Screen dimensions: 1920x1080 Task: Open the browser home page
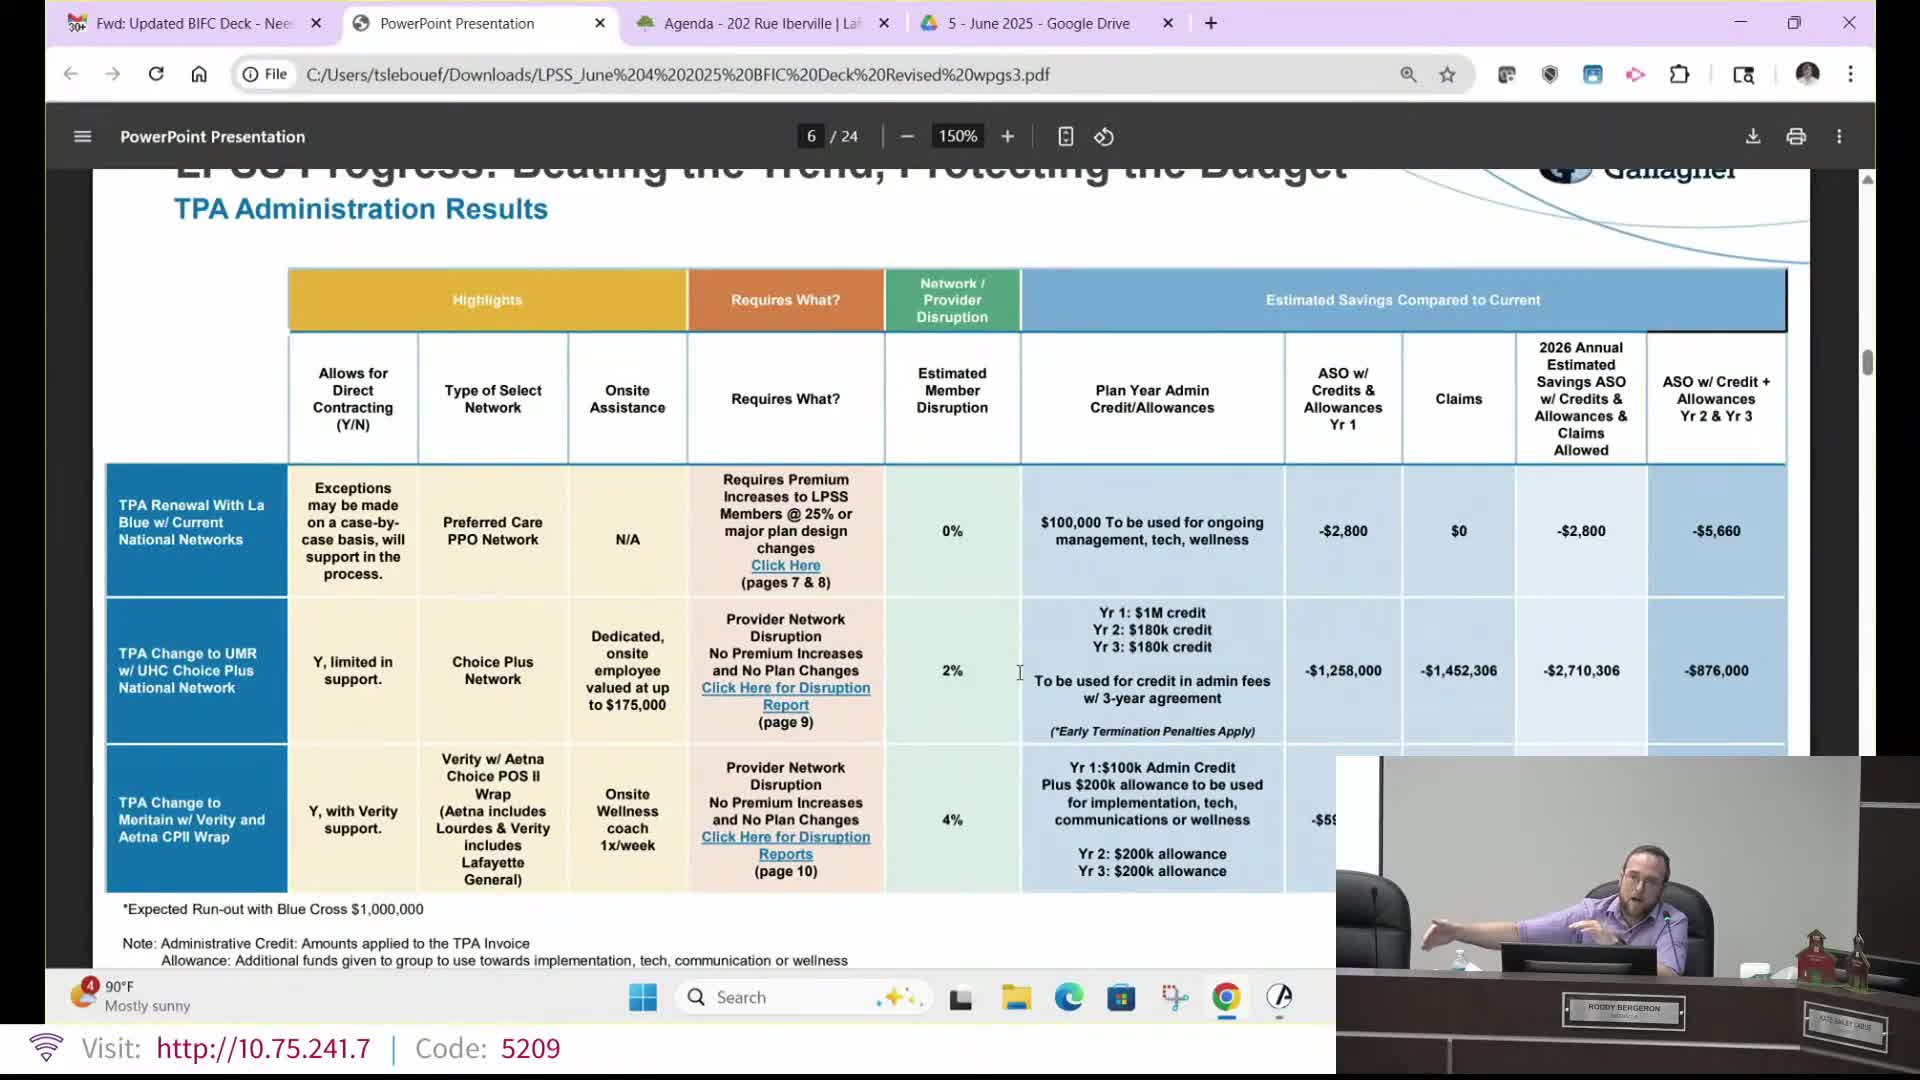[199, 74]
